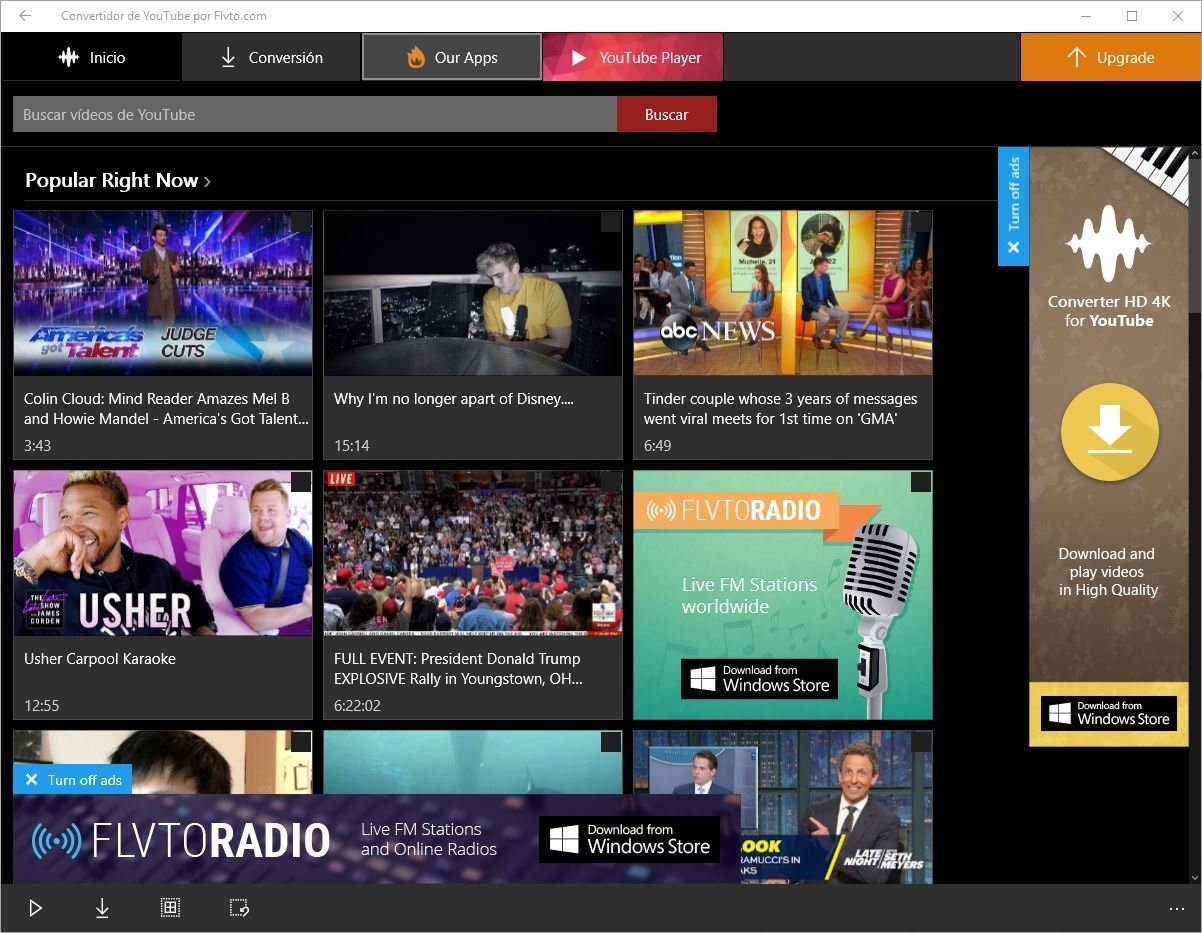The image size is (1202, 933).
Task: Go back using the title bar arrow
Action: point(25,16)
